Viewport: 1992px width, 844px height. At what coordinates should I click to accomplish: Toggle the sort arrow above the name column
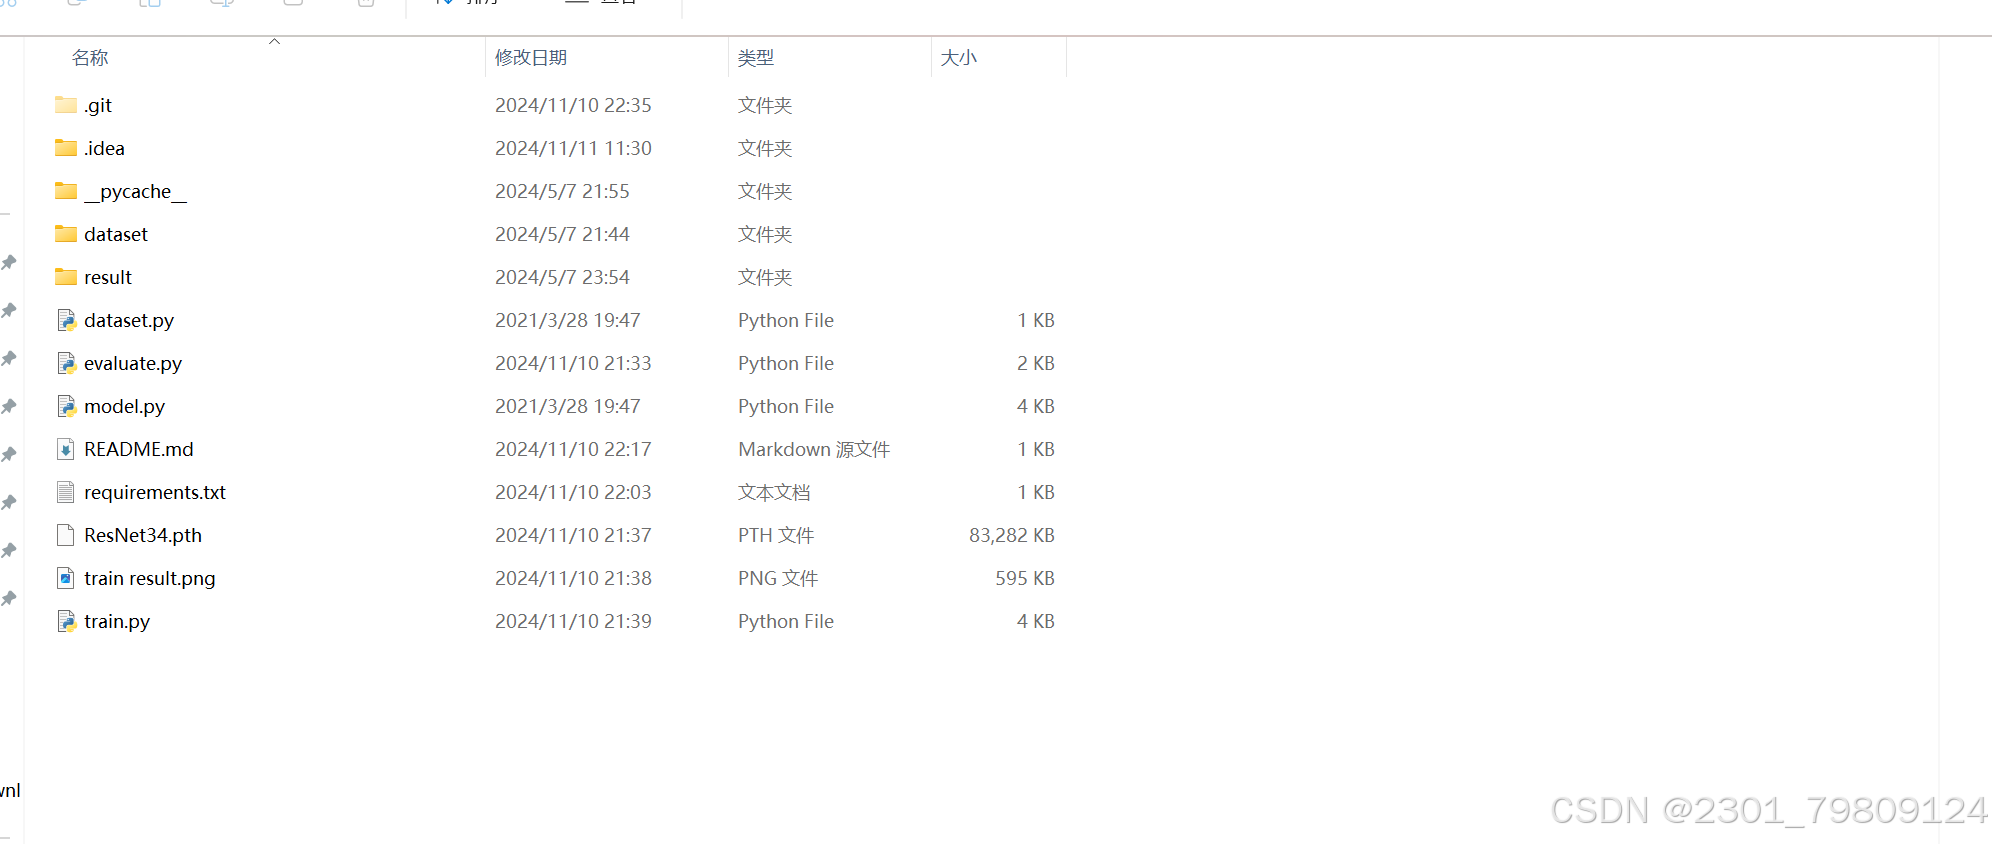coord(274,41)
